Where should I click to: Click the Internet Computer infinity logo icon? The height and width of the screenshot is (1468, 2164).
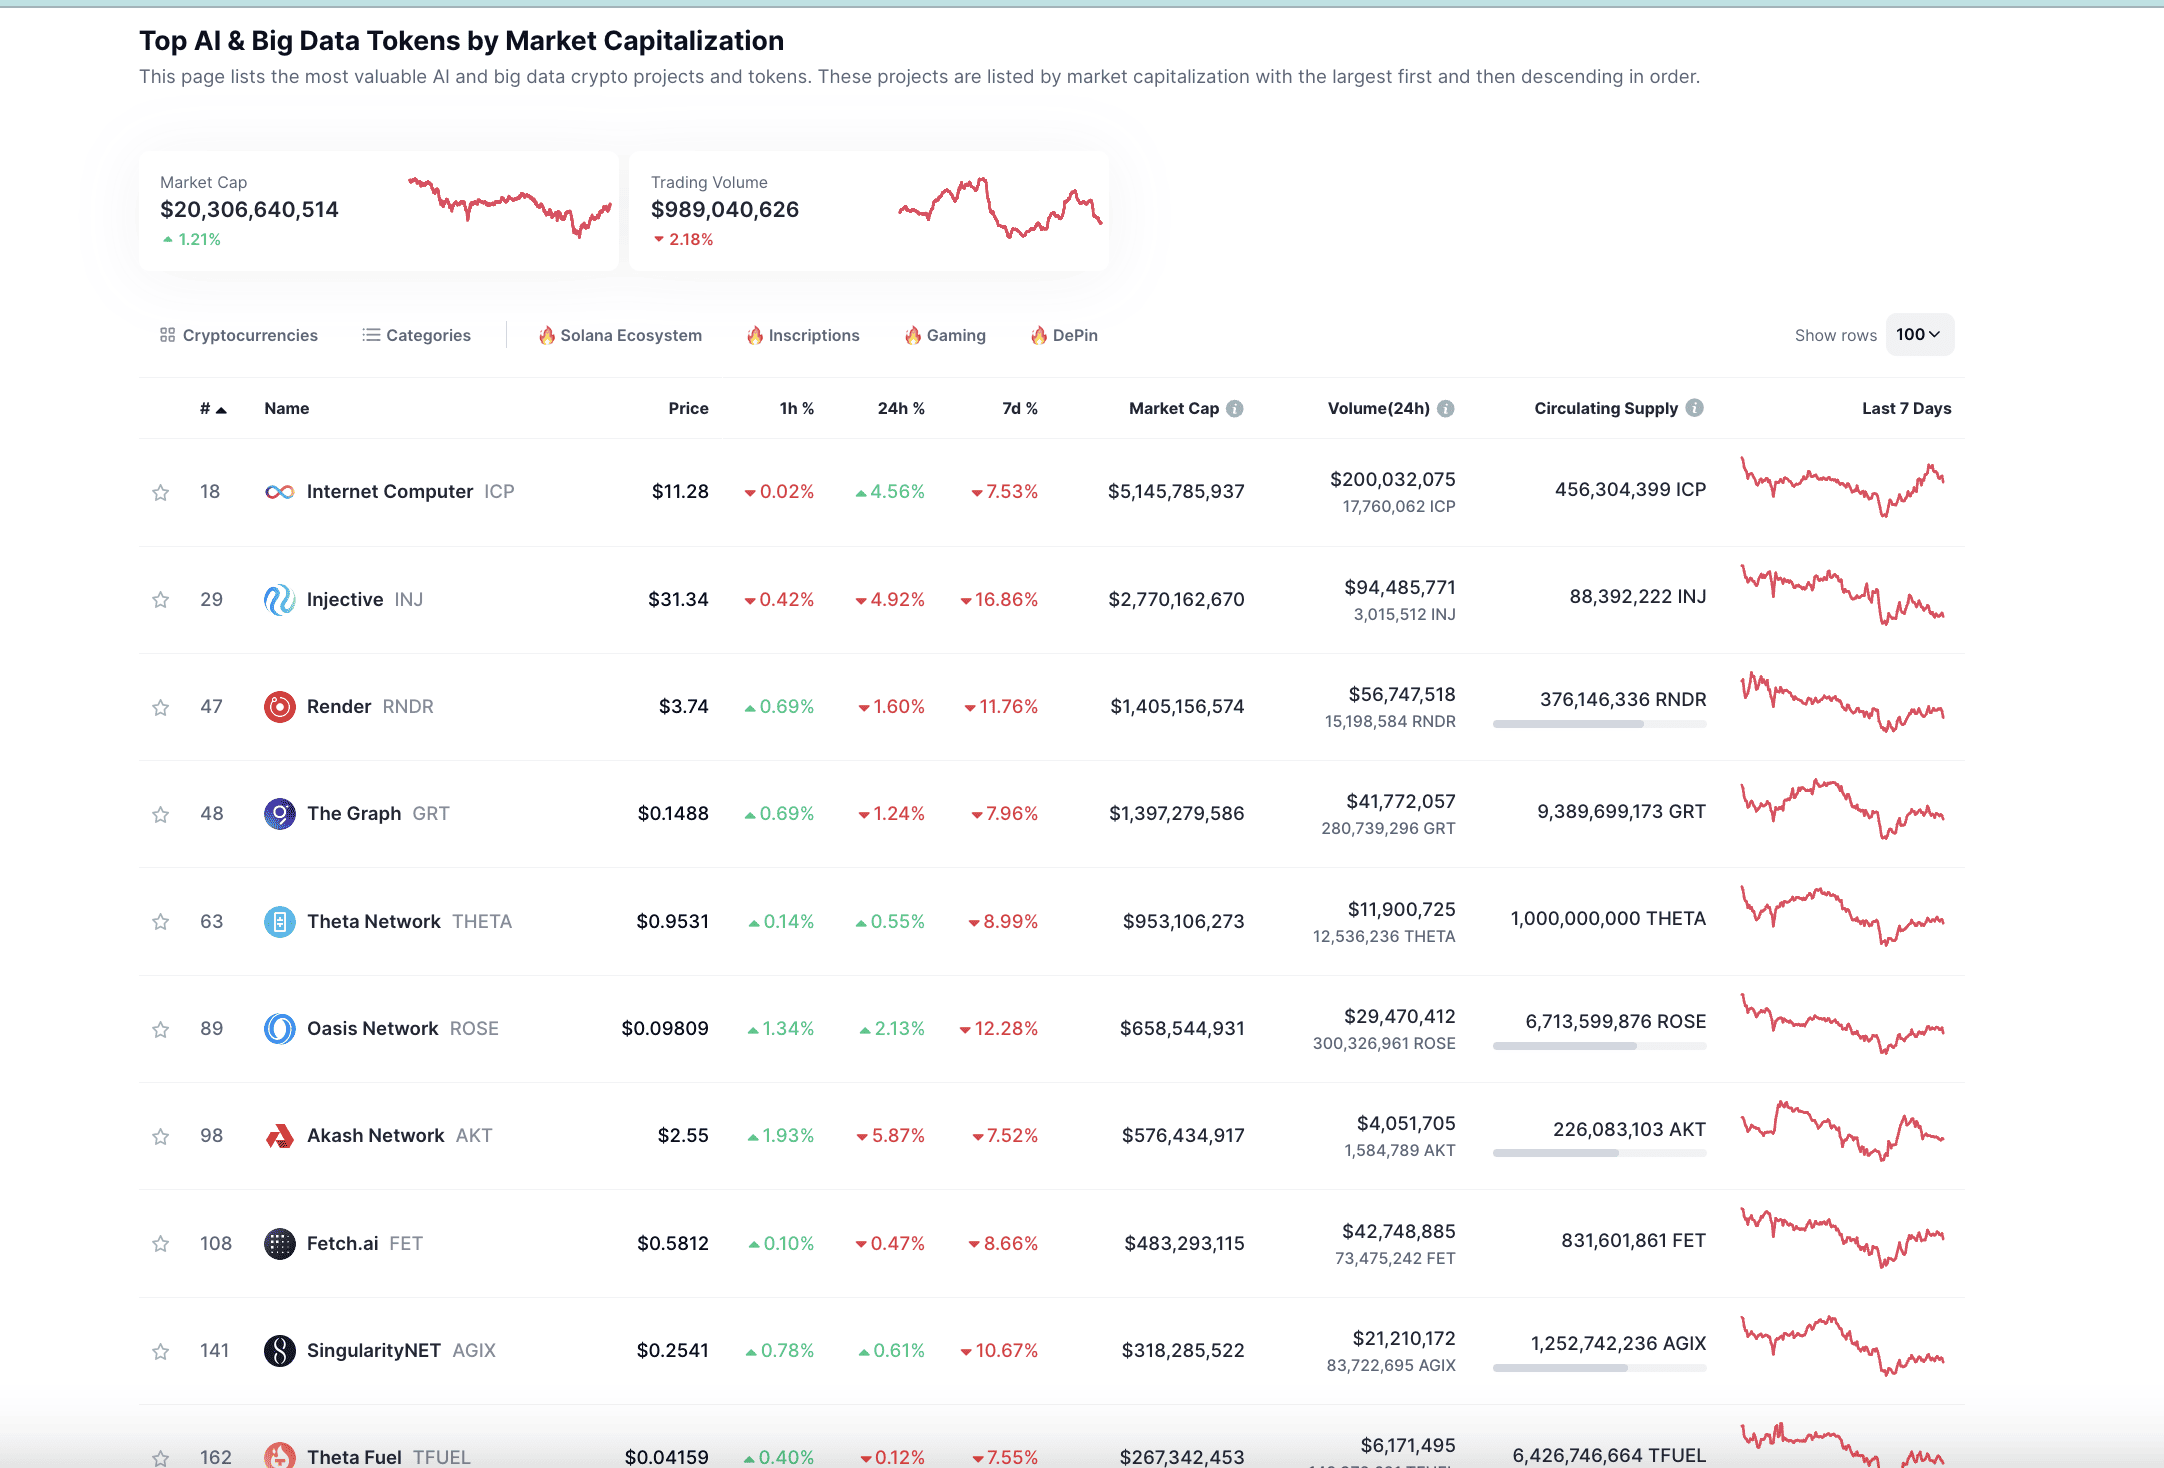tap(279, 492)
